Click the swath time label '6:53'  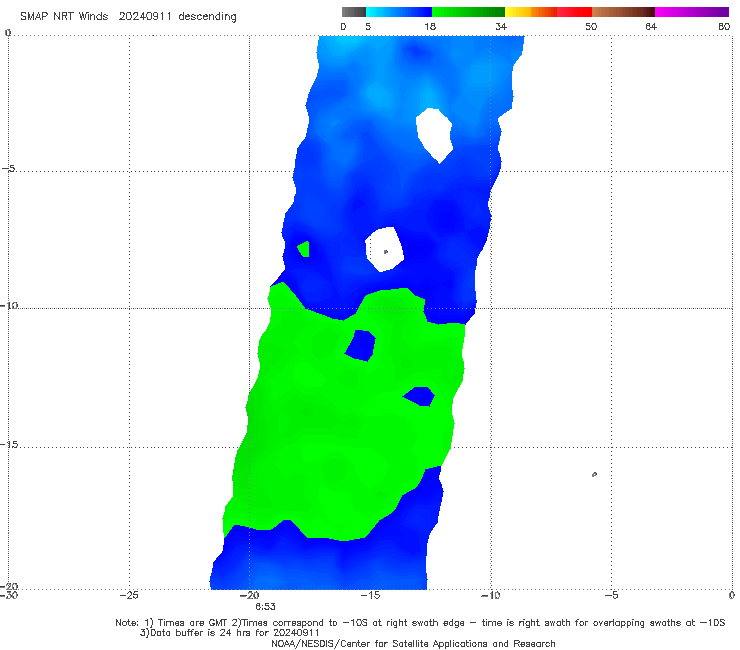click(x=265, y=607)
